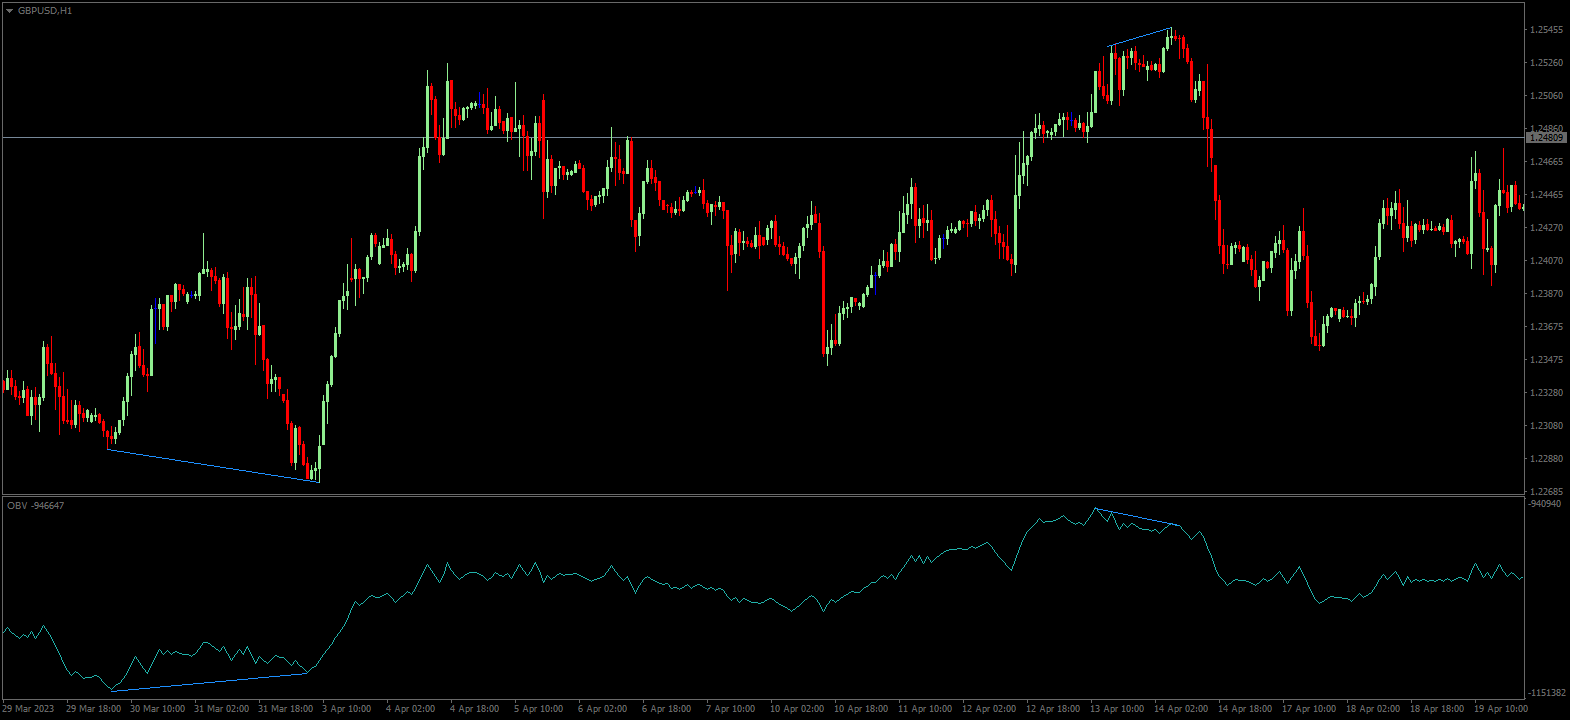Click the GBPUSD,H1 chart title
1570x720 pixels.
pyautogui.click(x=45, y=11)
